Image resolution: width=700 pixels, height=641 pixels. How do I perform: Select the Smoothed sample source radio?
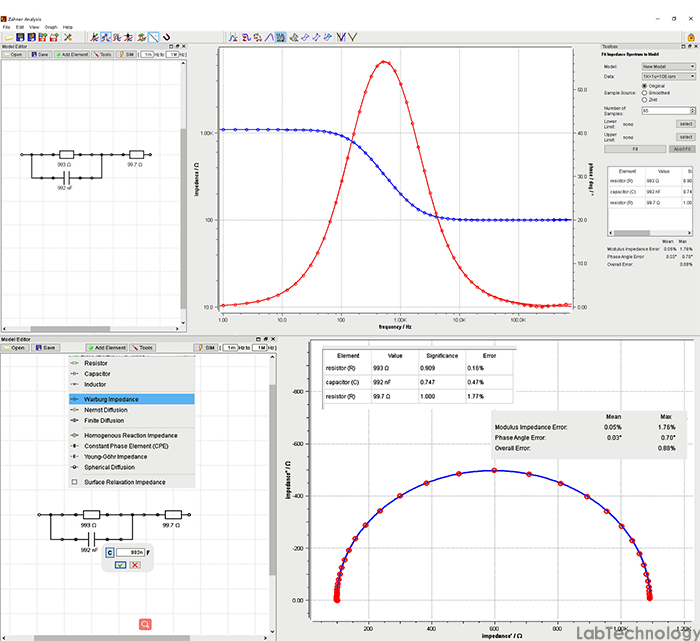[644, 93]
